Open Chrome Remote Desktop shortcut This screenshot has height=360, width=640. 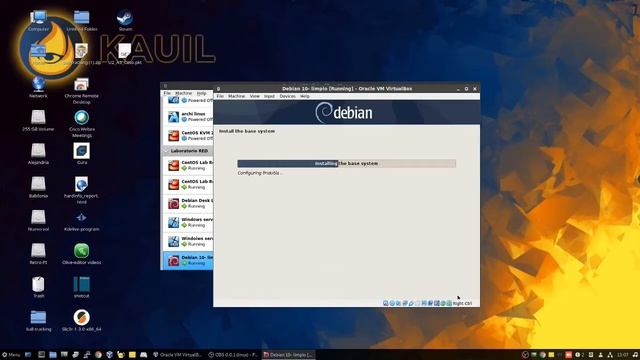coord(82,90)
